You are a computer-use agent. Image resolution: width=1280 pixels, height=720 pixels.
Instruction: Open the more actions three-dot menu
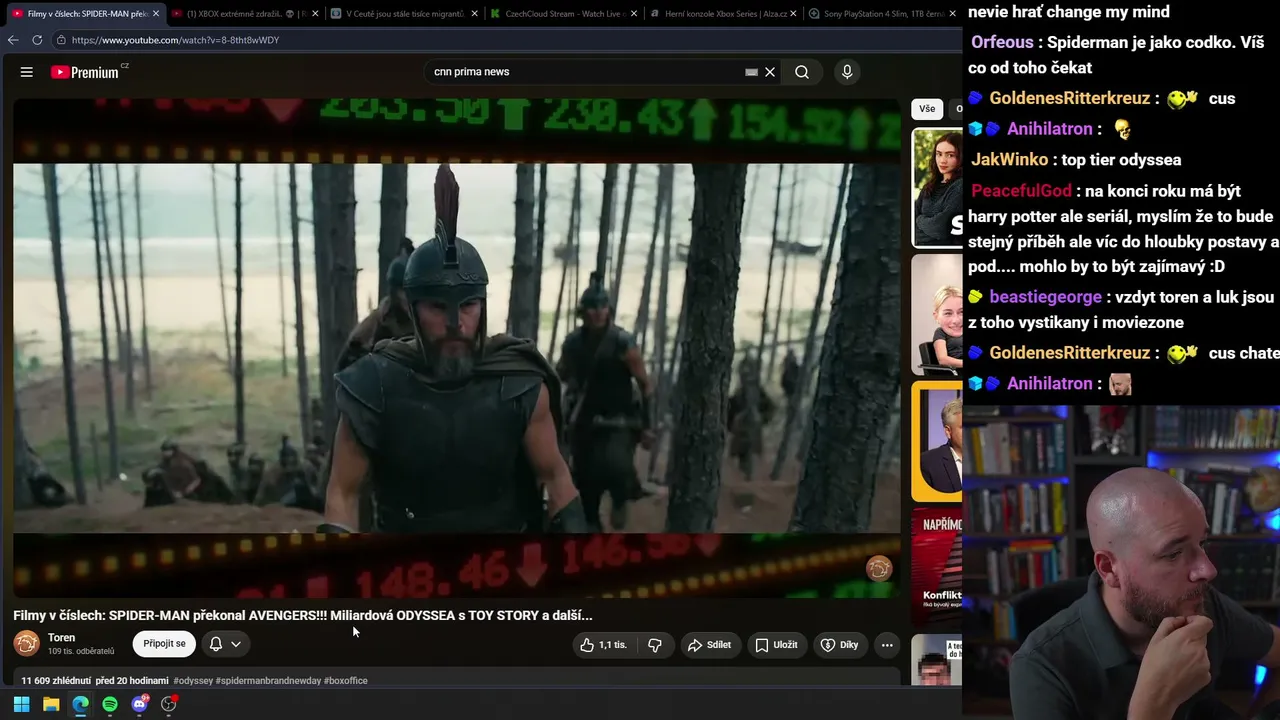tap(887, 645)
